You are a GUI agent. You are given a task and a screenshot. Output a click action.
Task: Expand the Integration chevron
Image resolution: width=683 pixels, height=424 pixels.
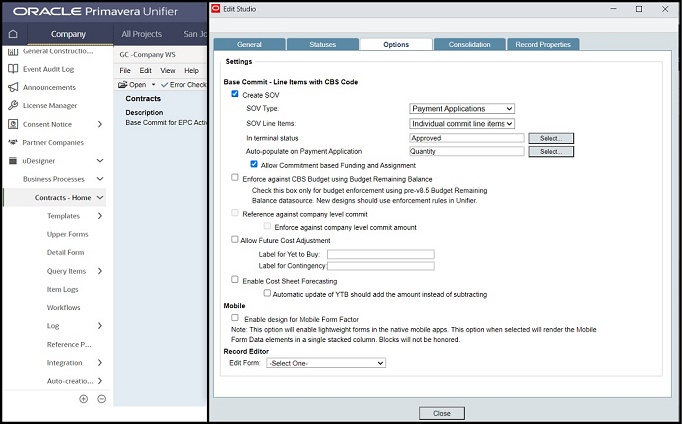(x=100, y=363)
